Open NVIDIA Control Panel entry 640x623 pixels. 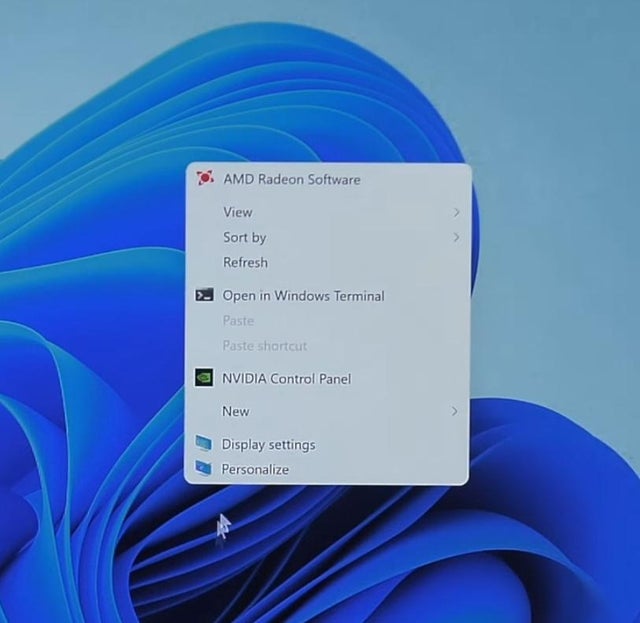[327, 378]
